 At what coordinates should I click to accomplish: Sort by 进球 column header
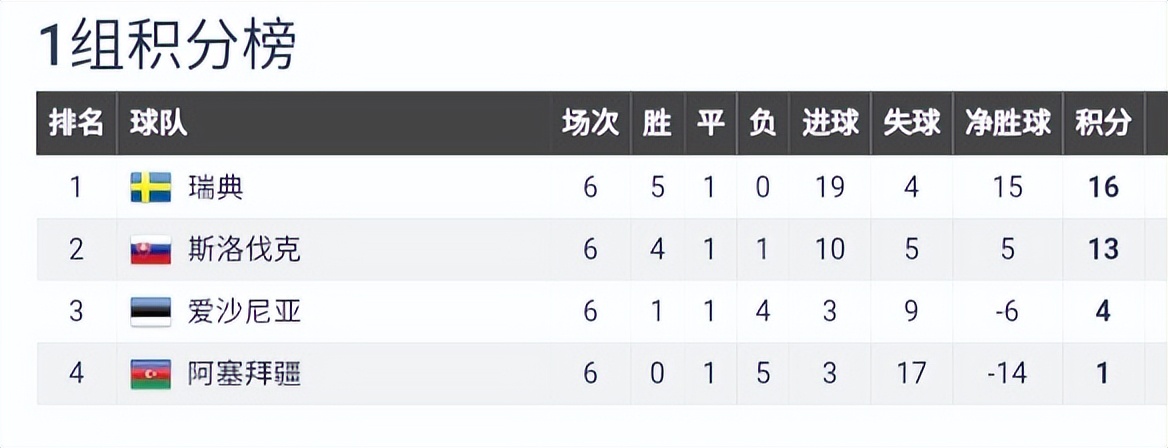coord(830,123)
